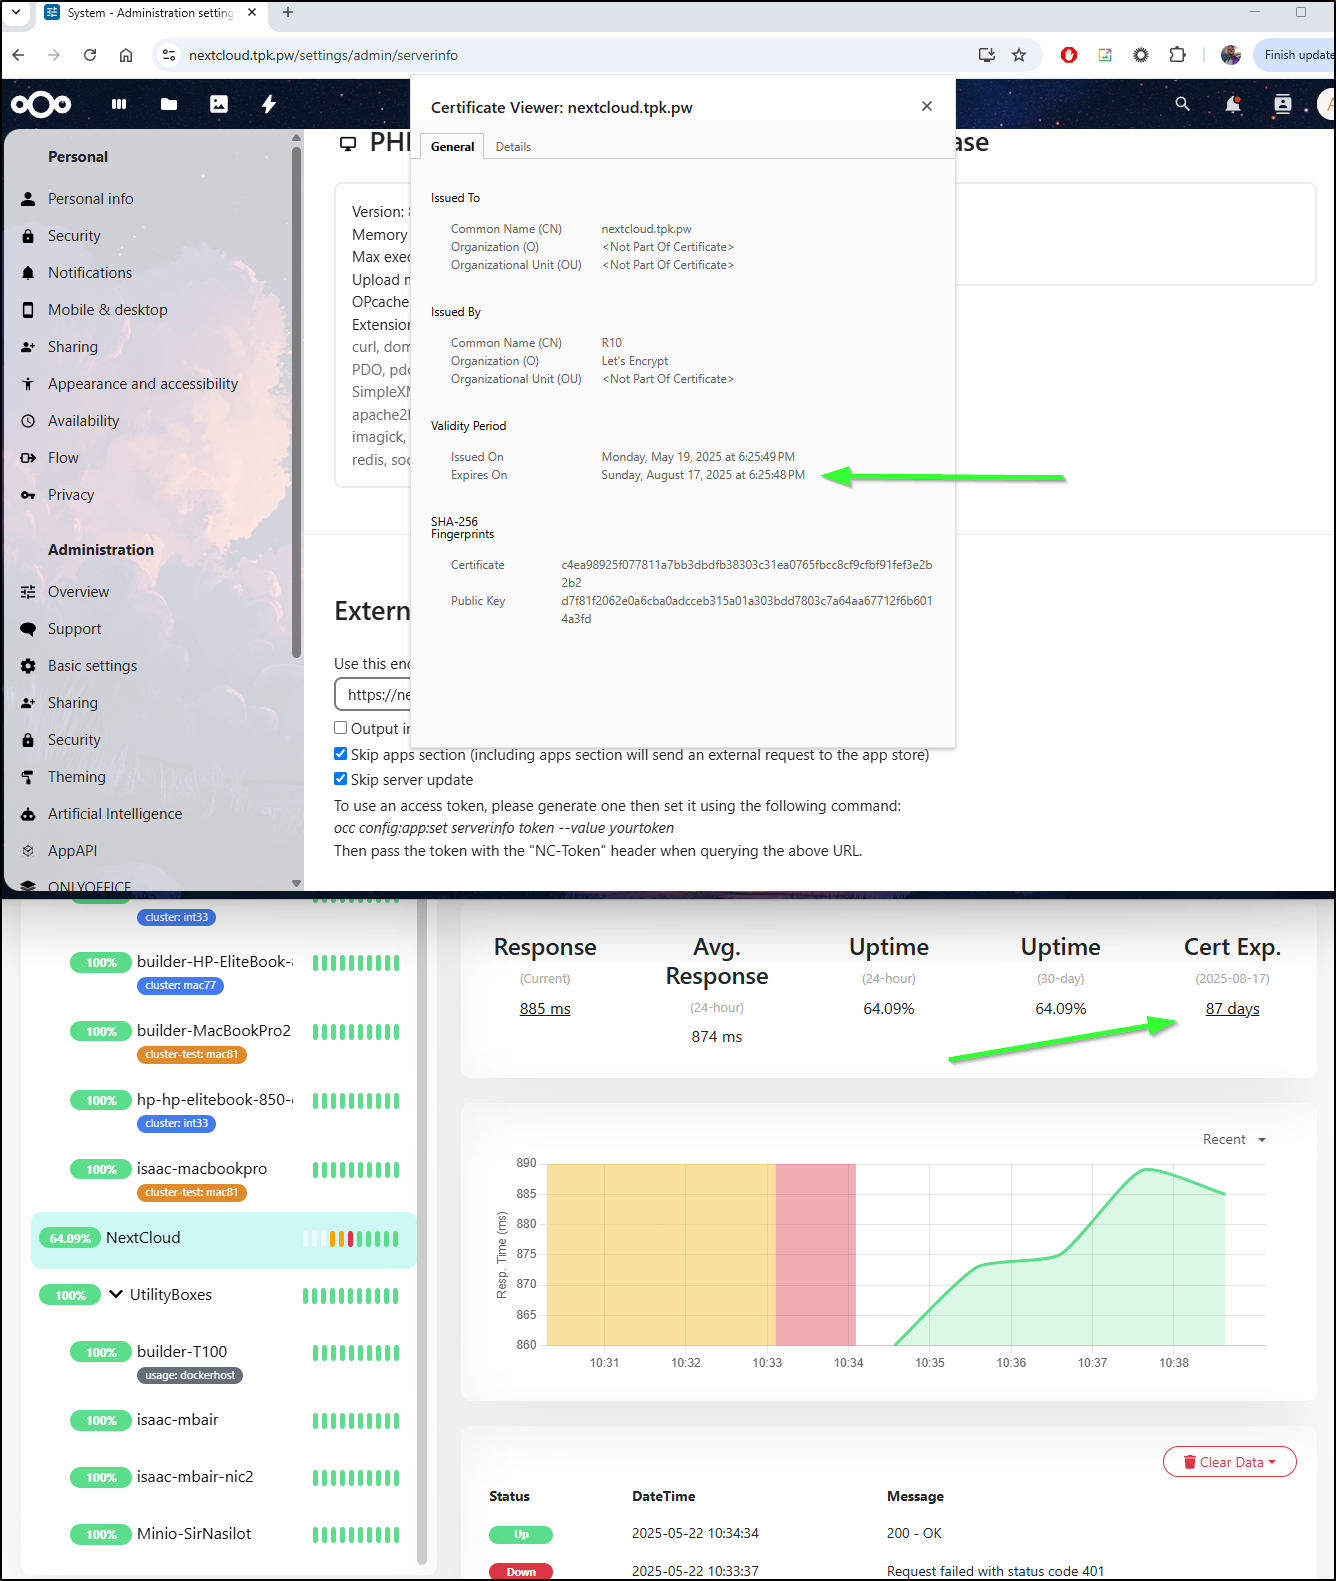Uncheck Skip apps section checkbox

tap(341, 754)
